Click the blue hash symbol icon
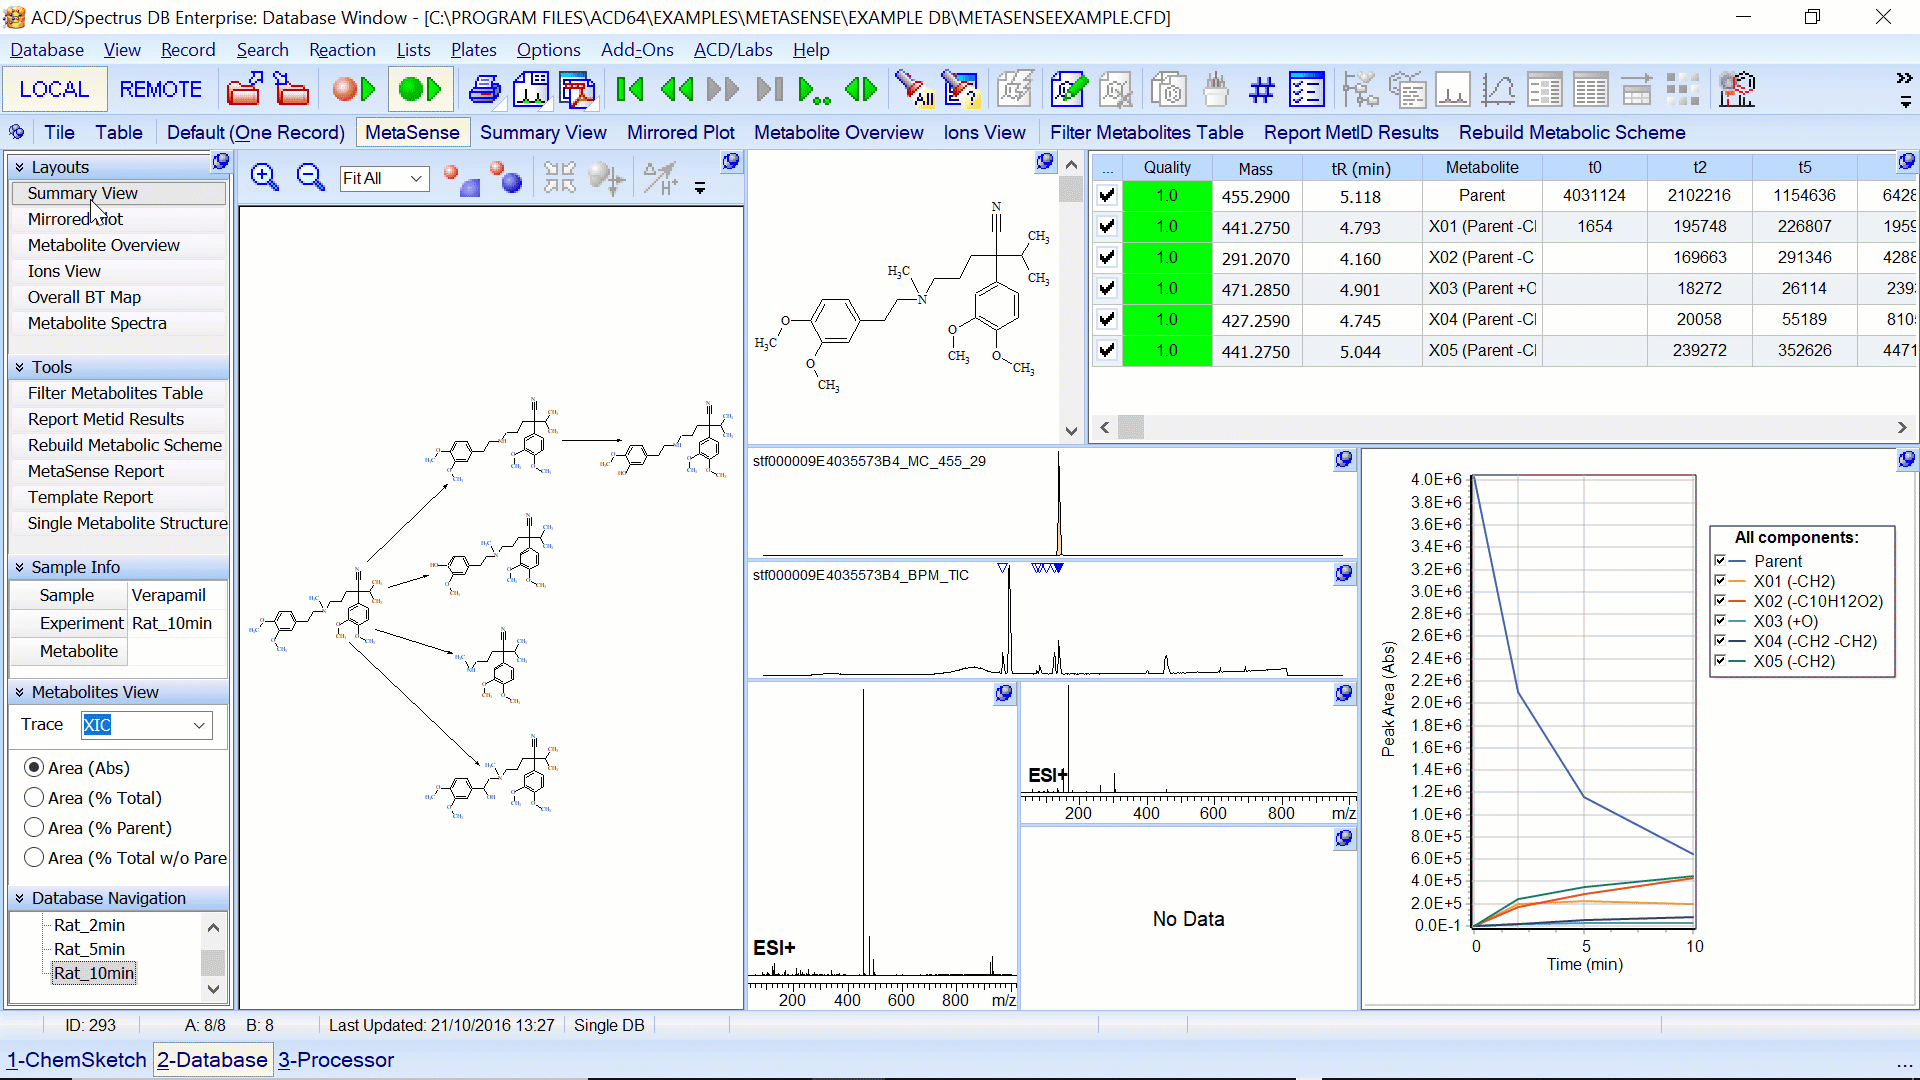1920x1080 pixels. [1261, 90]
